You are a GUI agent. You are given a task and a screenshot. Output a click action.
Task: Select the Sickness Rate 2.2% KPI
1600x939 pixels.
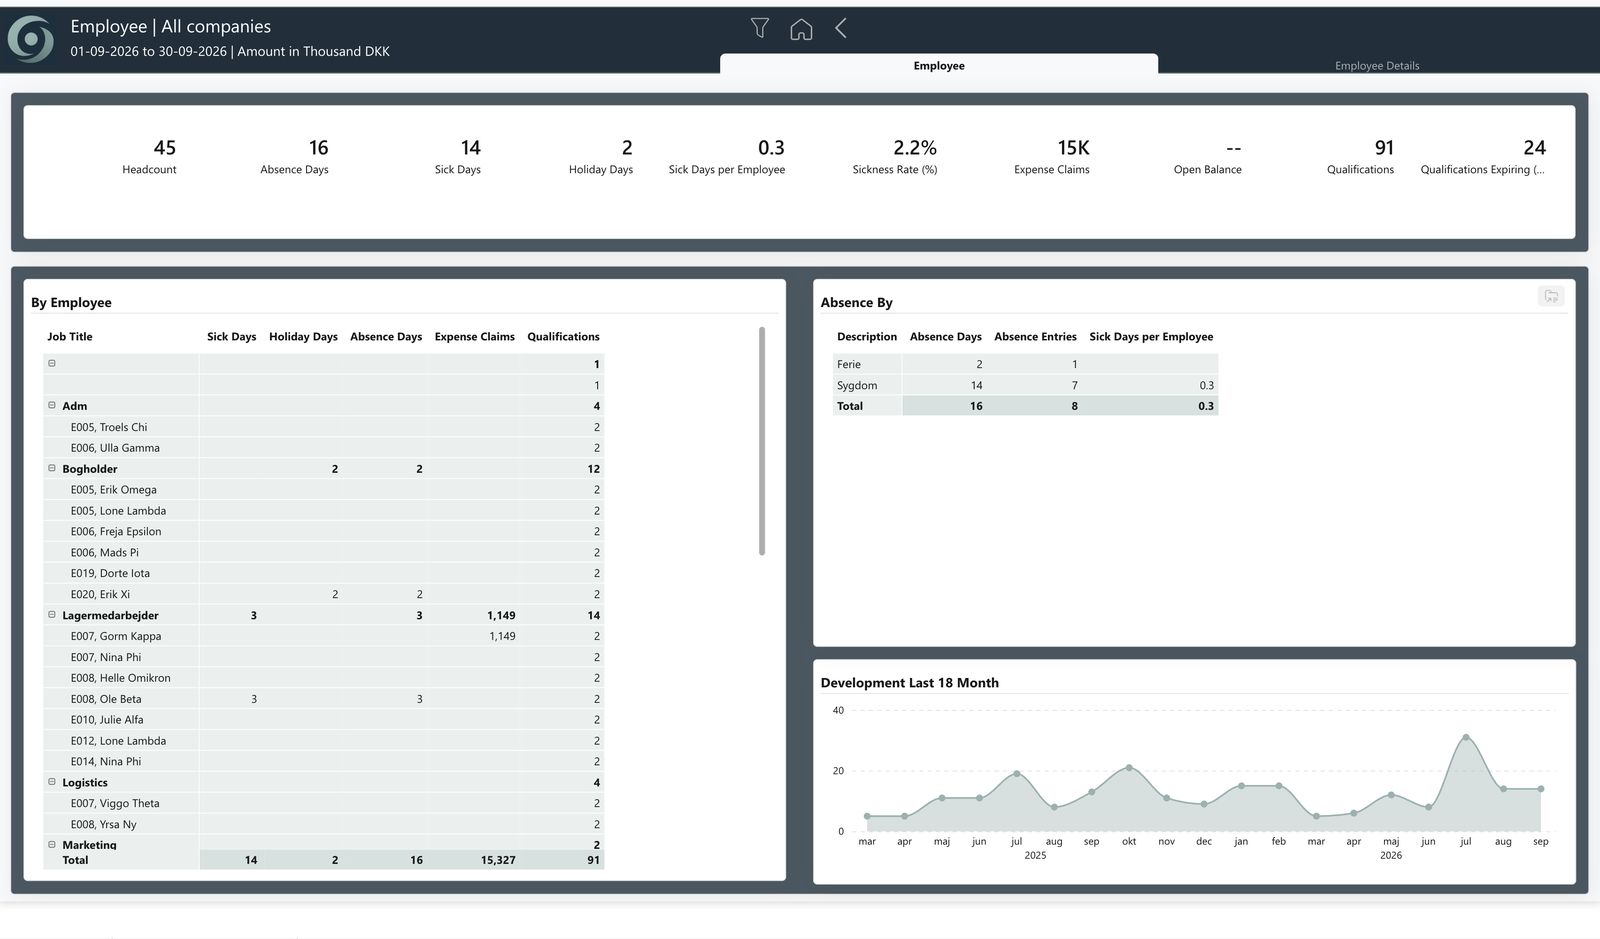click(x=895, y=157)
